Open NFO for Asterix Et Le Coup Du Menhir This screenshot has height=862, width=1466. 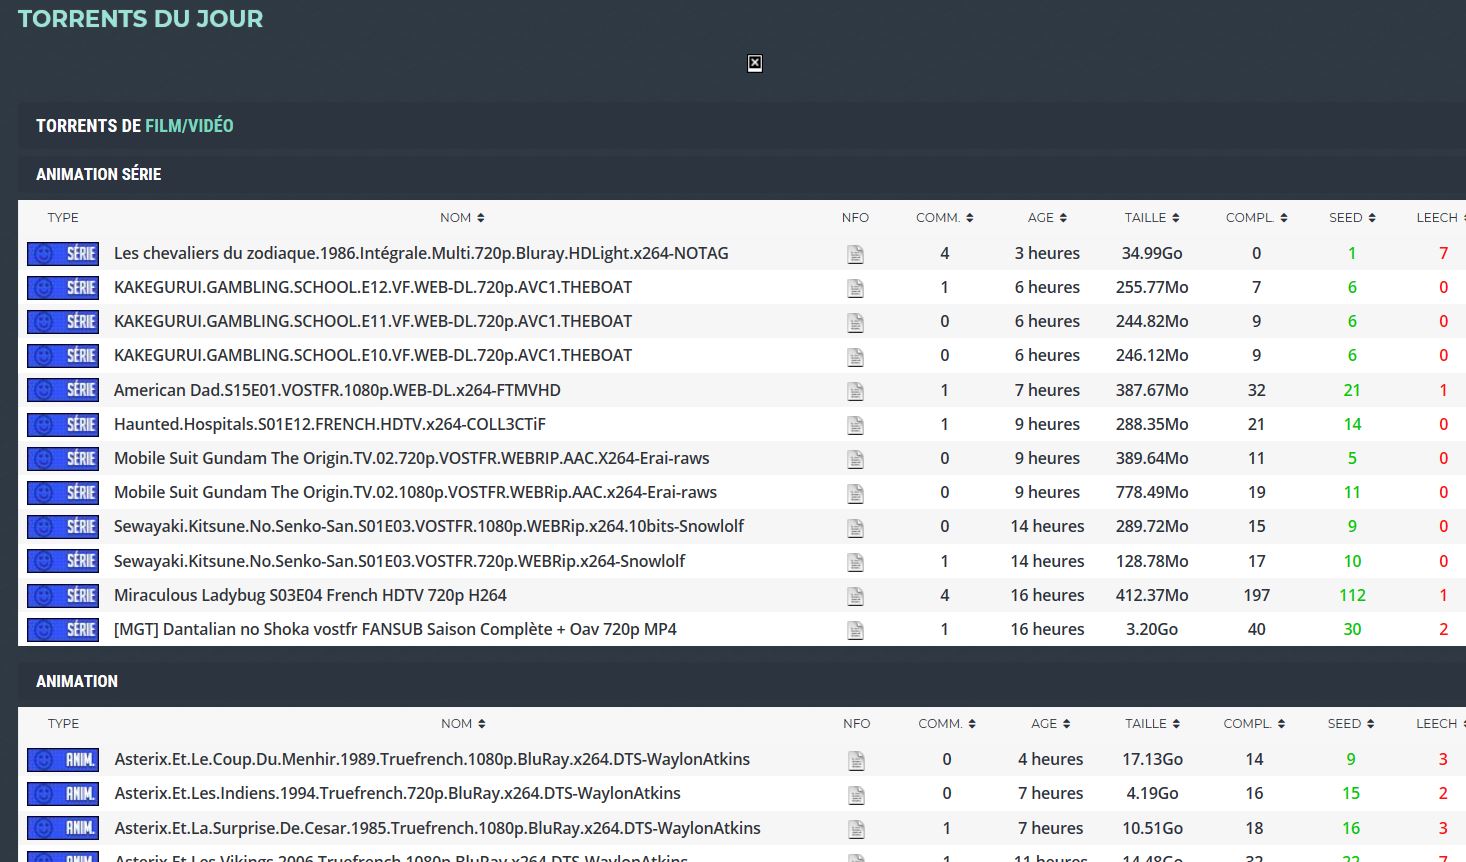click(x=856, y=761)
